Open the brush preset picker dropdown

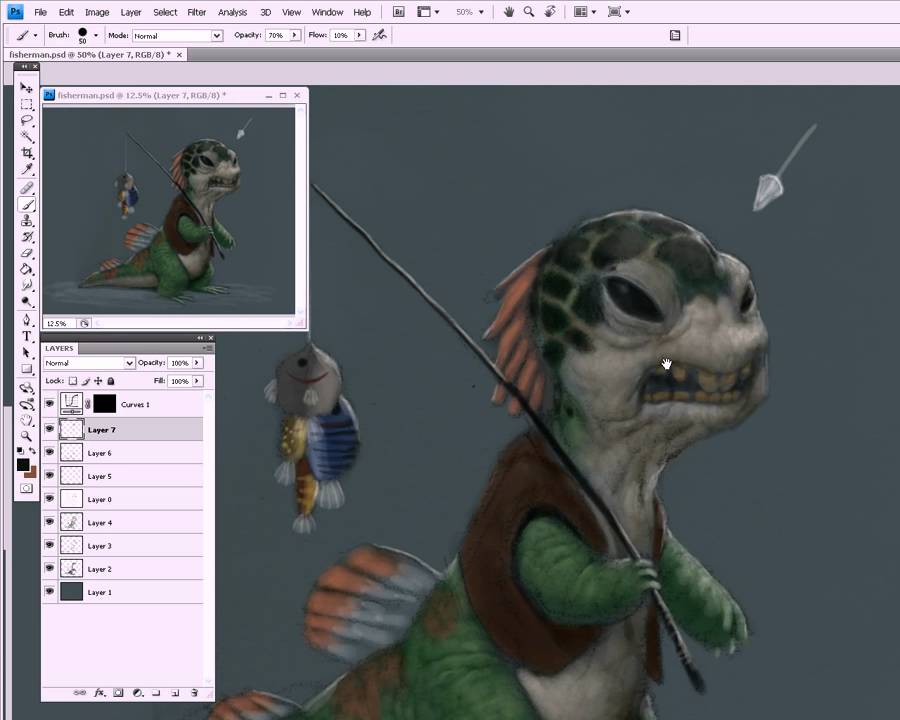pos(96,35)
